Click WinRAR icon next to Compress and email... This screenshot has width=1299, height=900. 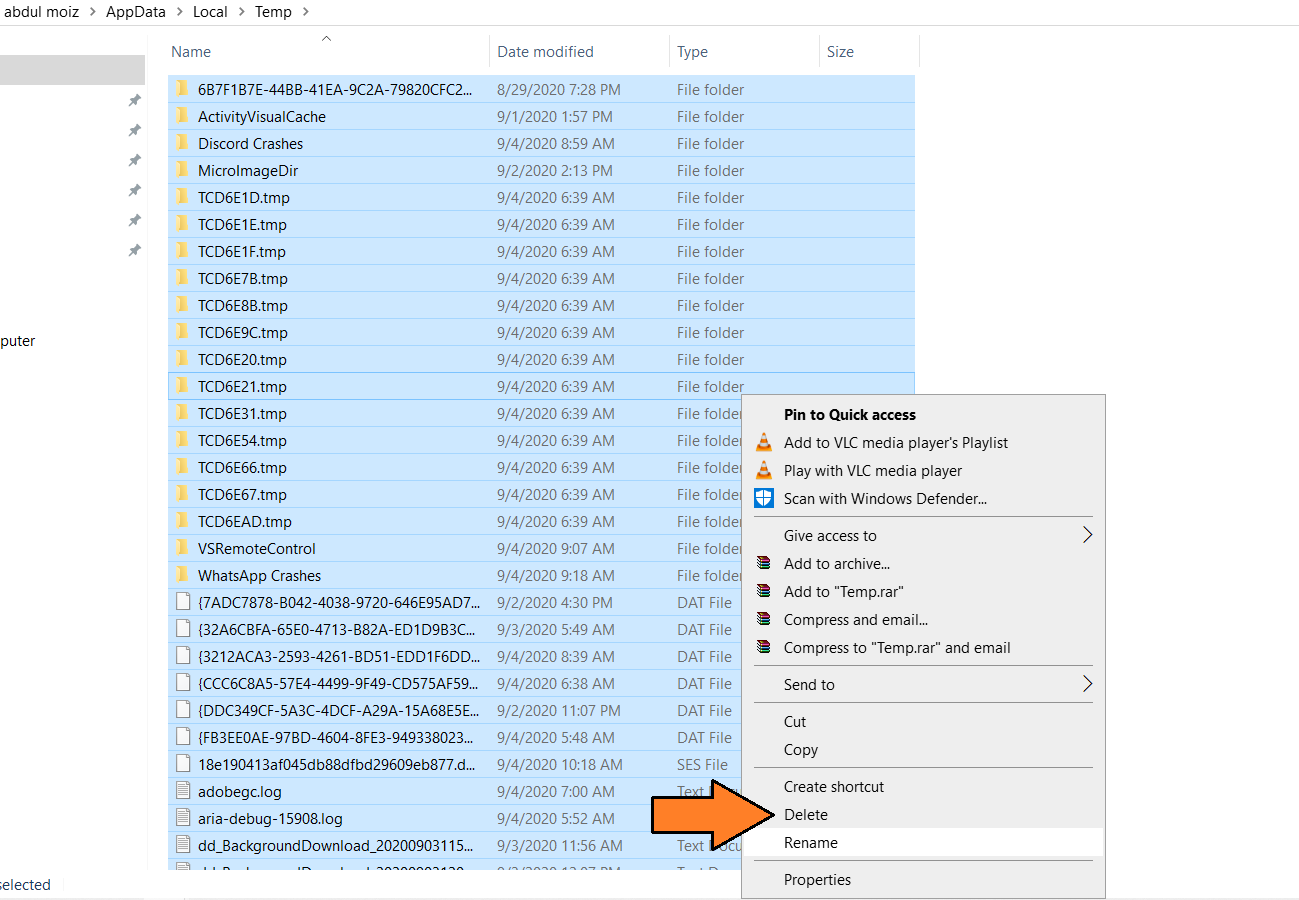point(764,620)
